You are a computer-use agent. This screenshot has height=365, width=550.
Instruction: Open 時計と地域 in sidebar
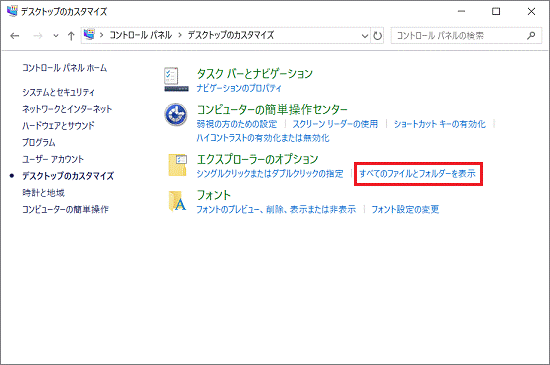point(43,192)
